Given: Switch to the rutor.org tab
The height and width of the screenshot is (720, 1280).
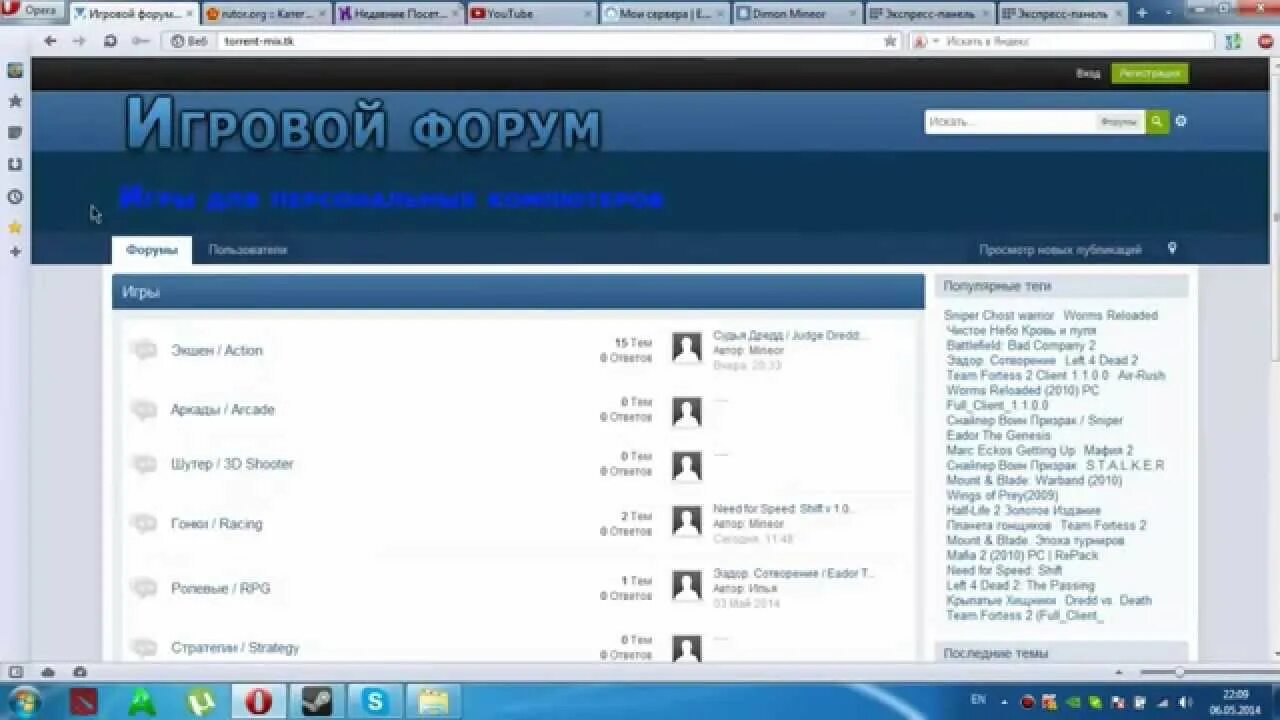Looking at the screenshot, I should (263, 14).
